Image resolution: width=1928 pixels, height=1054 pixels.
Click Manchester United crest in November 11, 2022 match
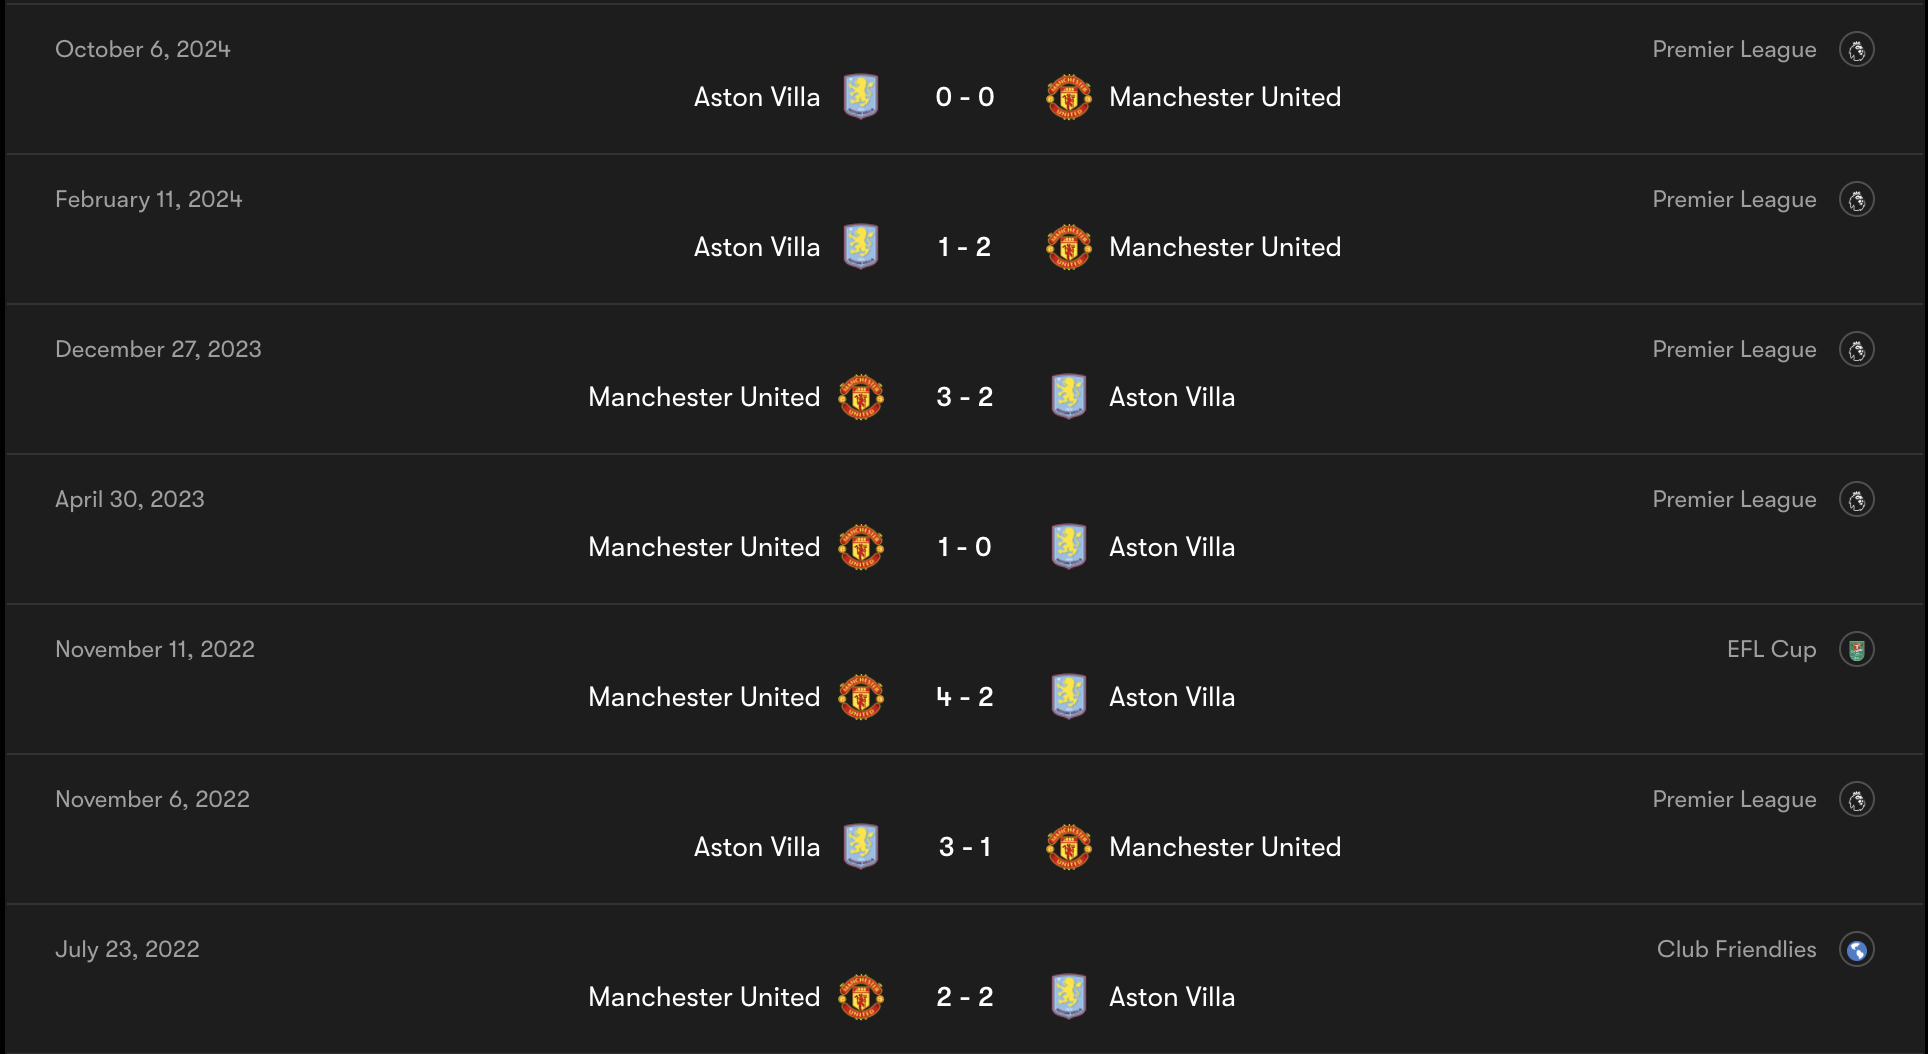[x=860, y=697]
